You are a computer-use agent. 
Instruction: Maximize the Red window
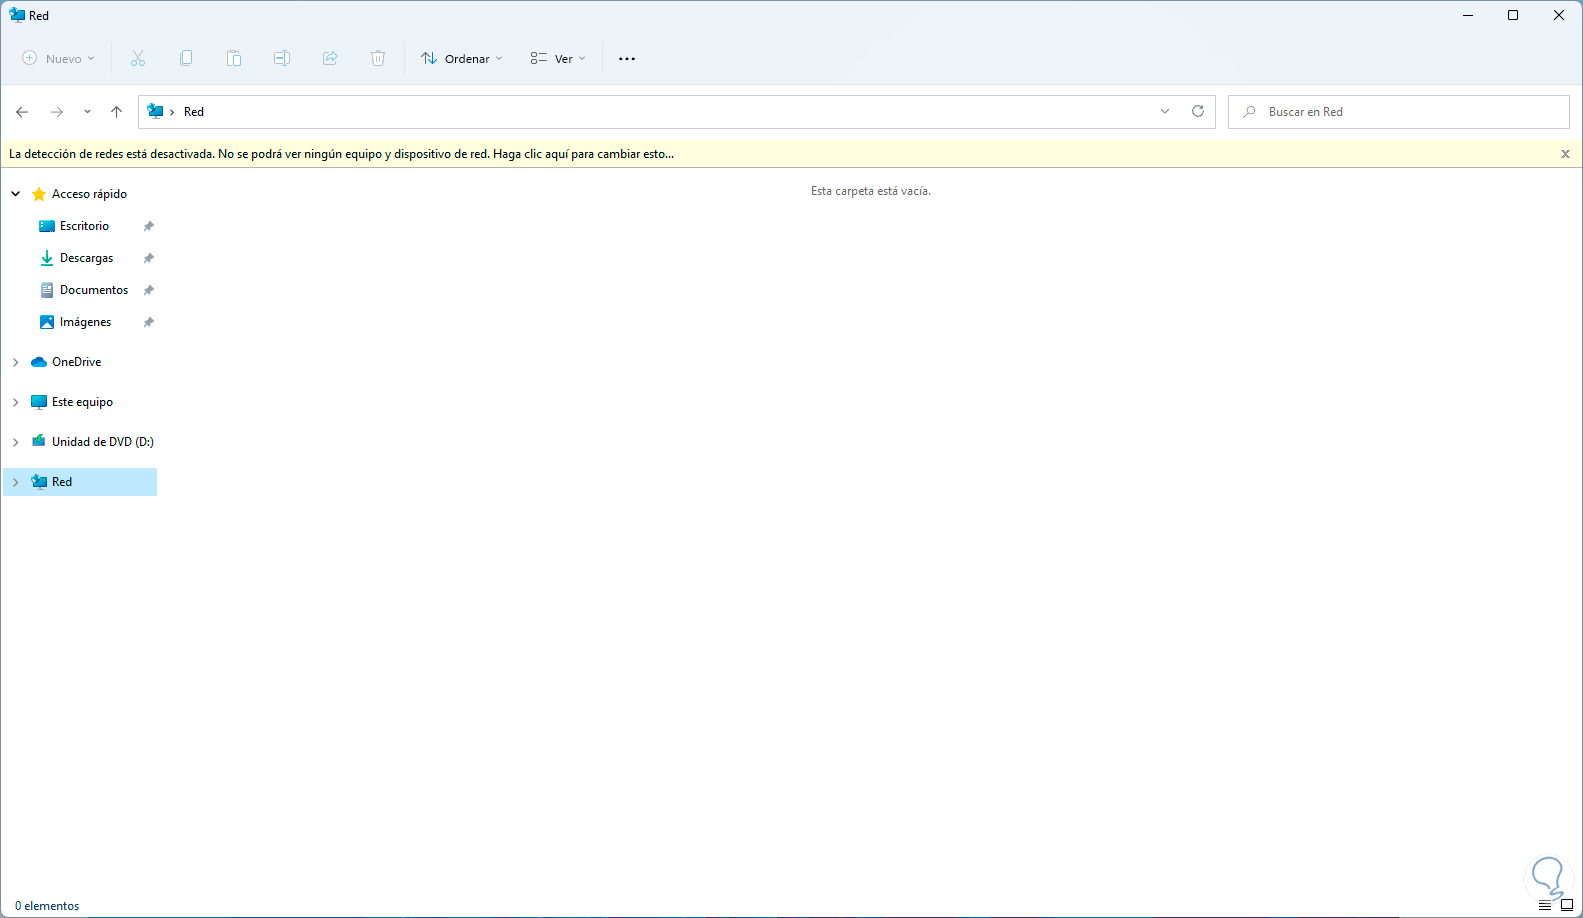click(1513, 15)
